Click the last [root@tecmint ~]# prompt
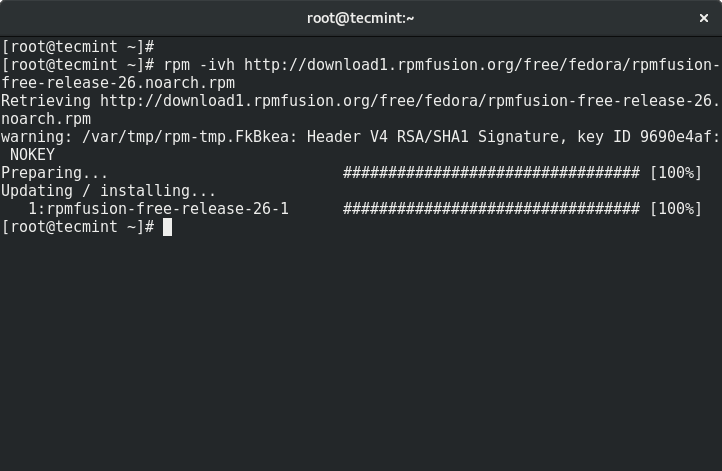Screen dimensions: 722x471 click(x=78, y=227)
